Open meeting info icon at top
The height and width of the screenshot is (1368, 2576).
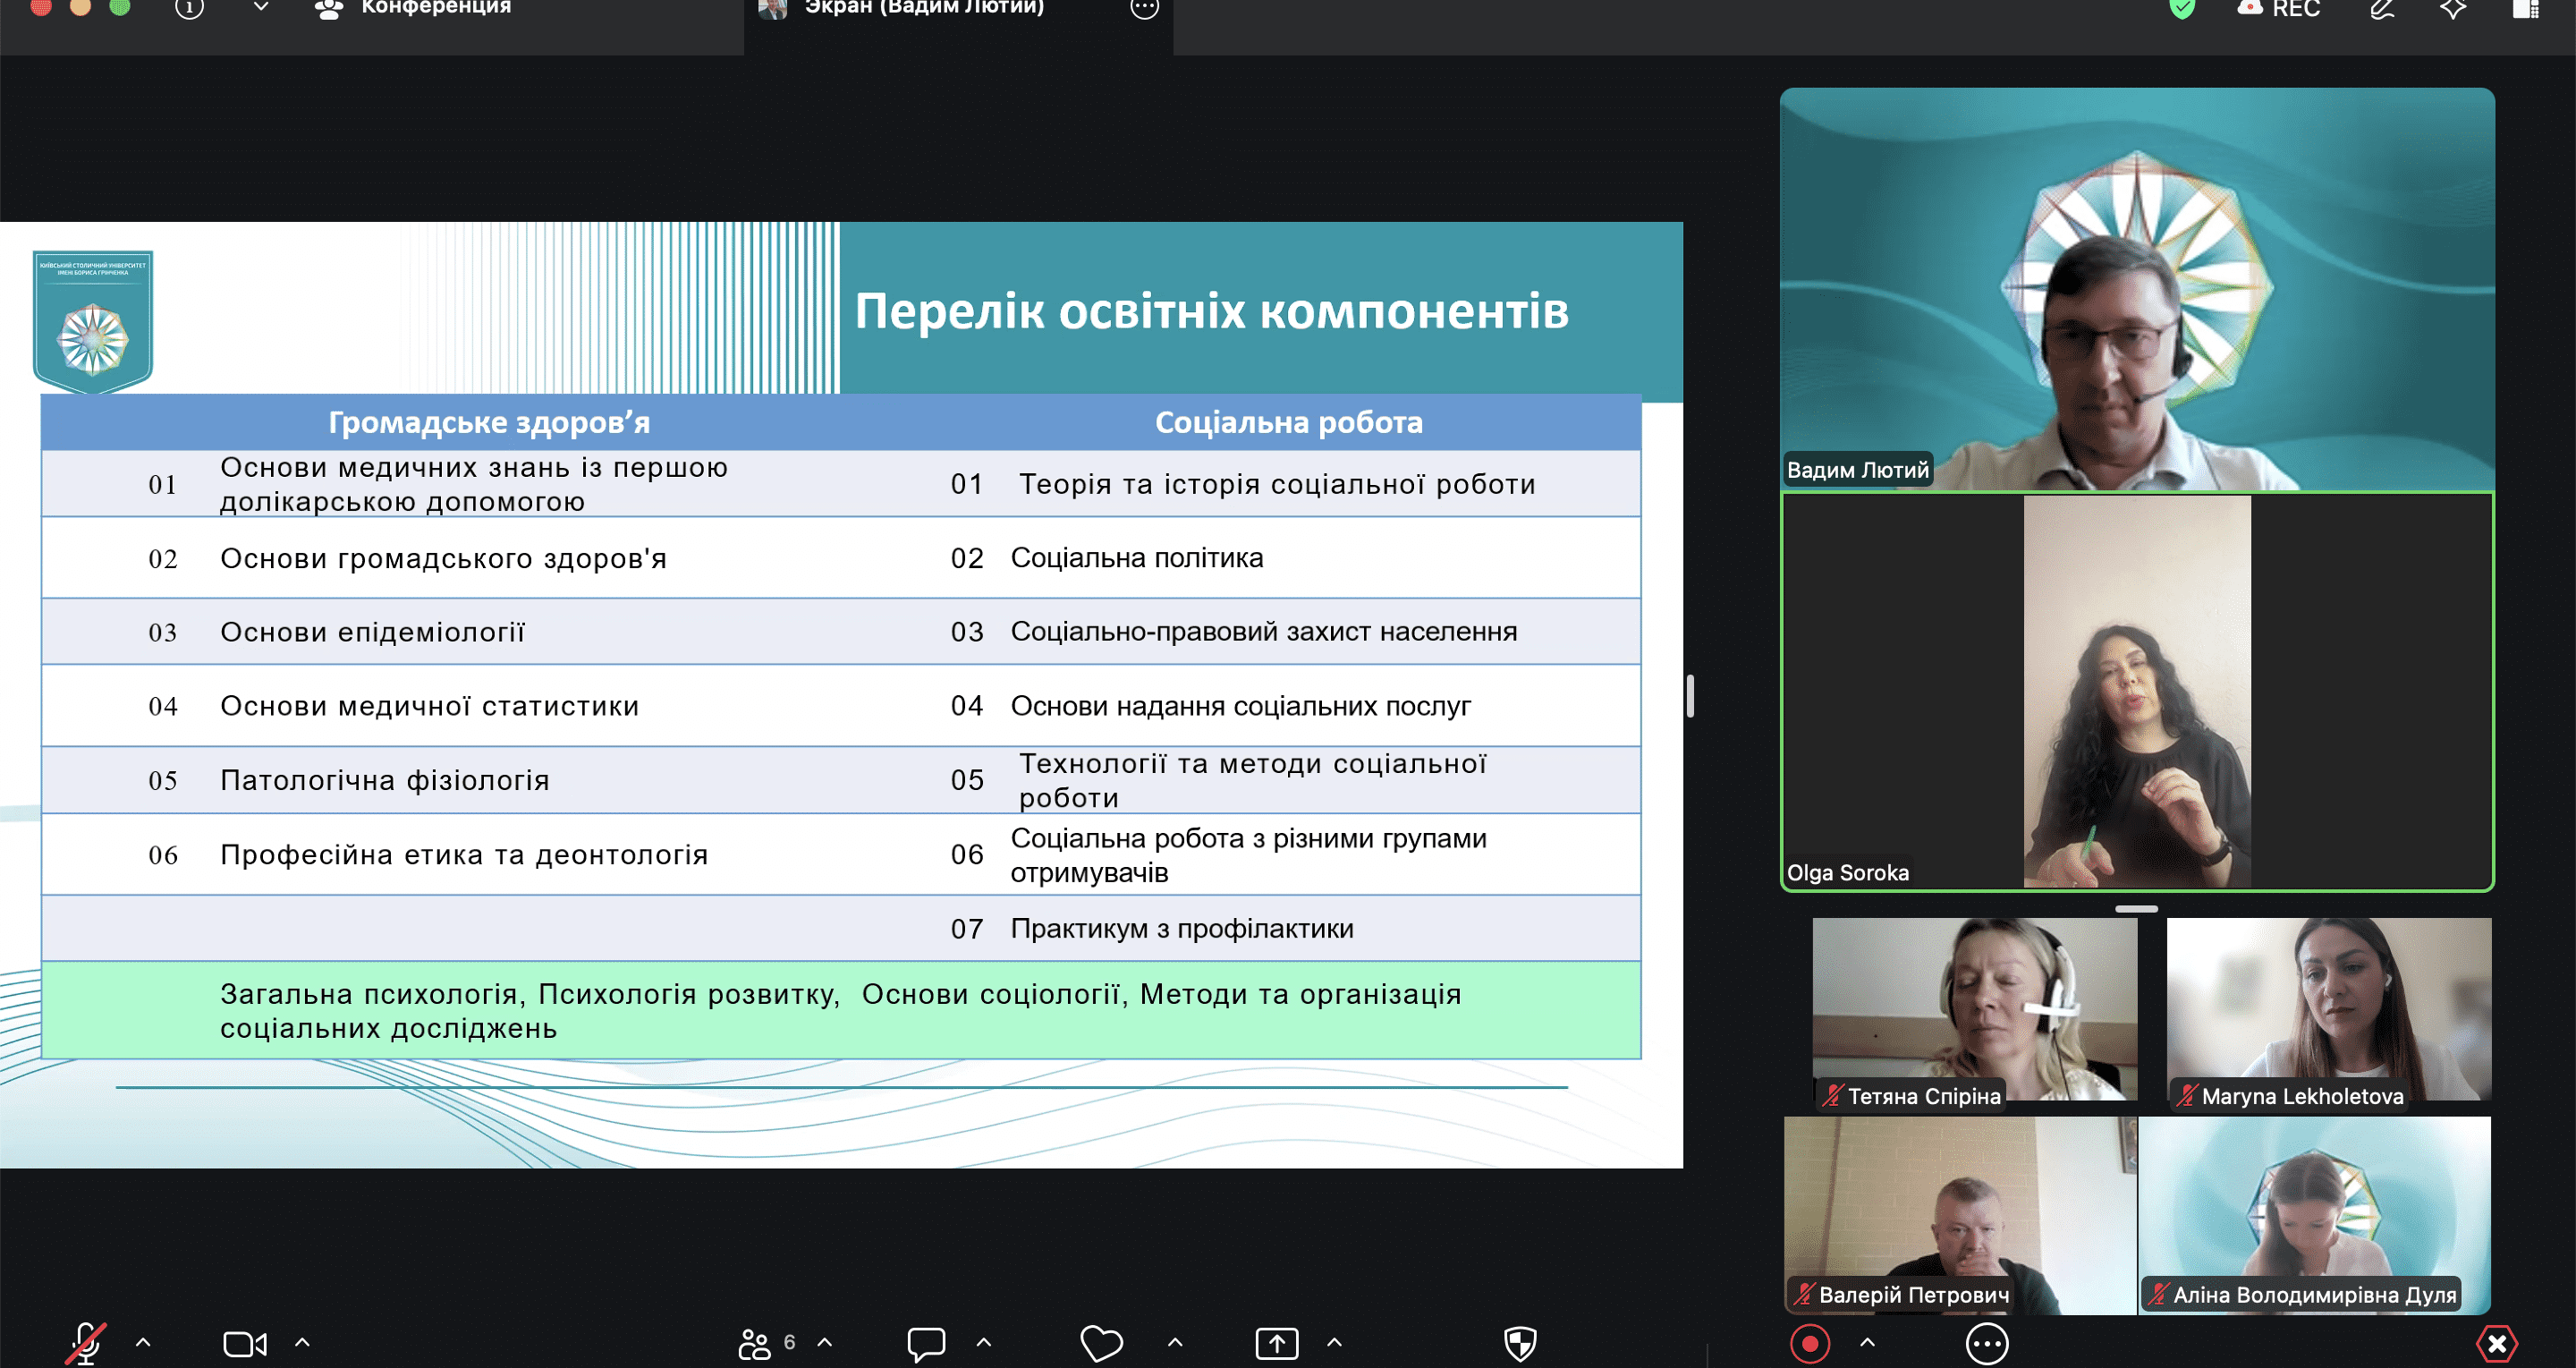tap(189, 9)
